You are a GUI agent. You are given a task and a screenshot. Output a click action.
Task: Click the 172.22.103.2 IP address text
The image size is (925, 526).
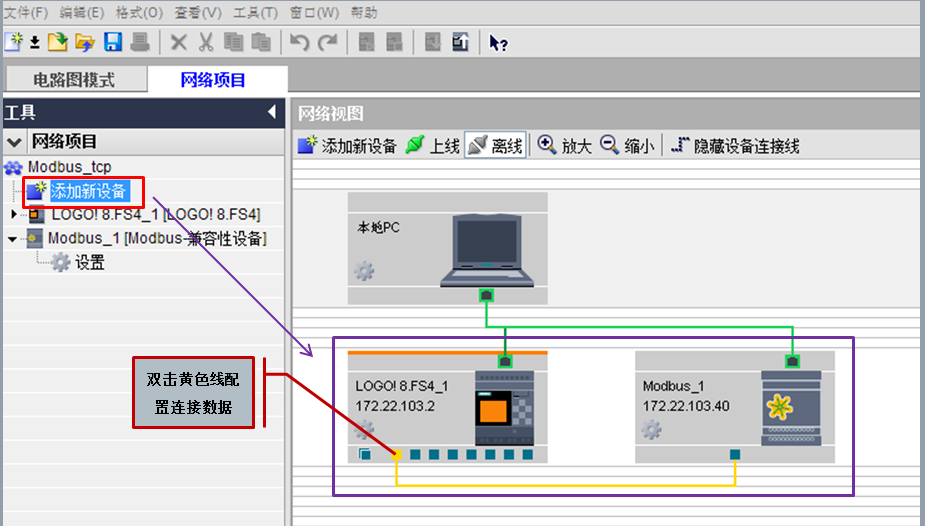pyautogui.click(x=395, y=406)
